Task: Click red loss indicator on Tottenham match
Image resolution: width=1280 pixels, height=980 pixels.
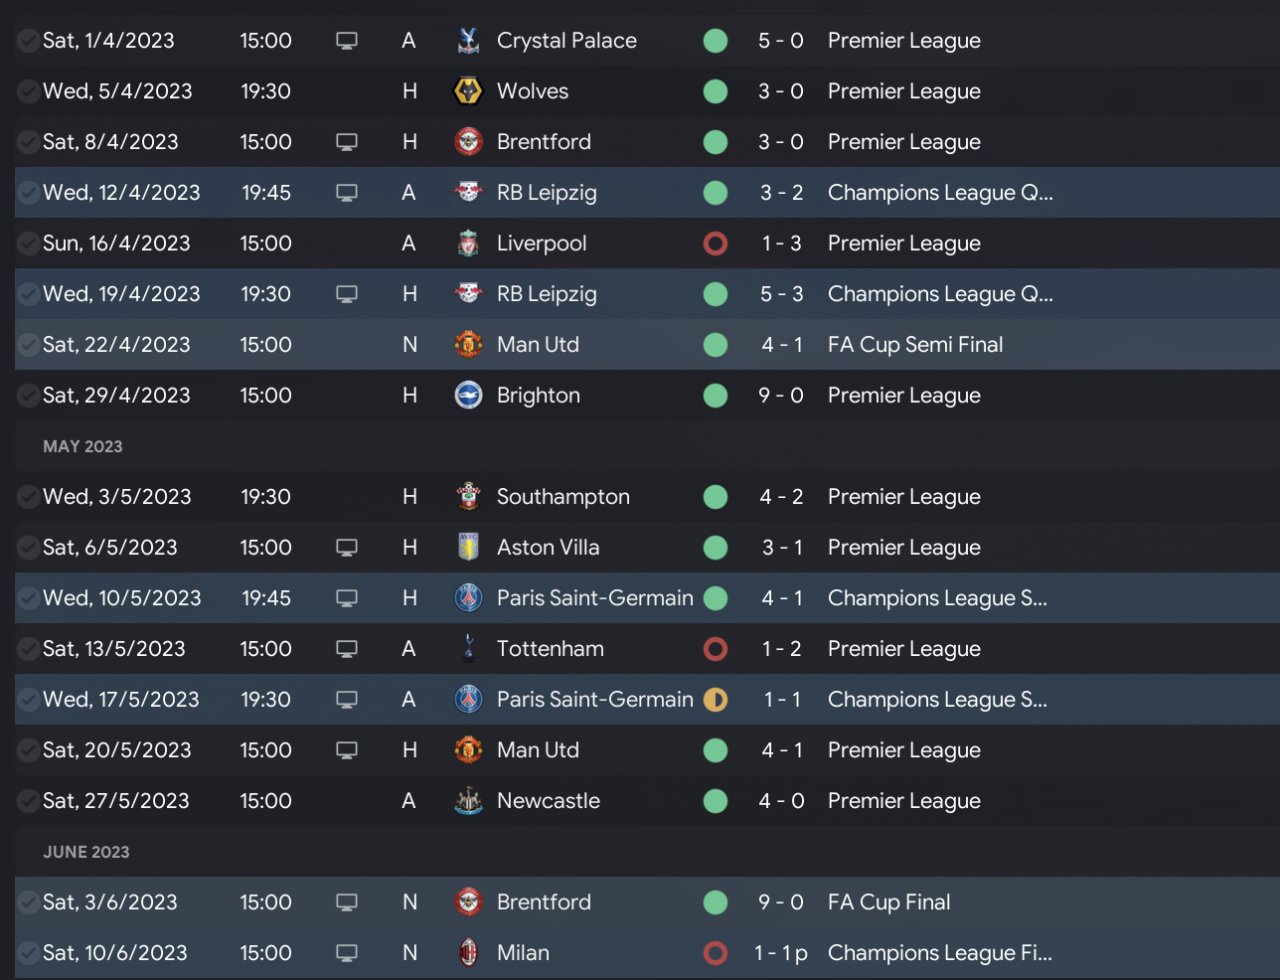Action: 715,649
